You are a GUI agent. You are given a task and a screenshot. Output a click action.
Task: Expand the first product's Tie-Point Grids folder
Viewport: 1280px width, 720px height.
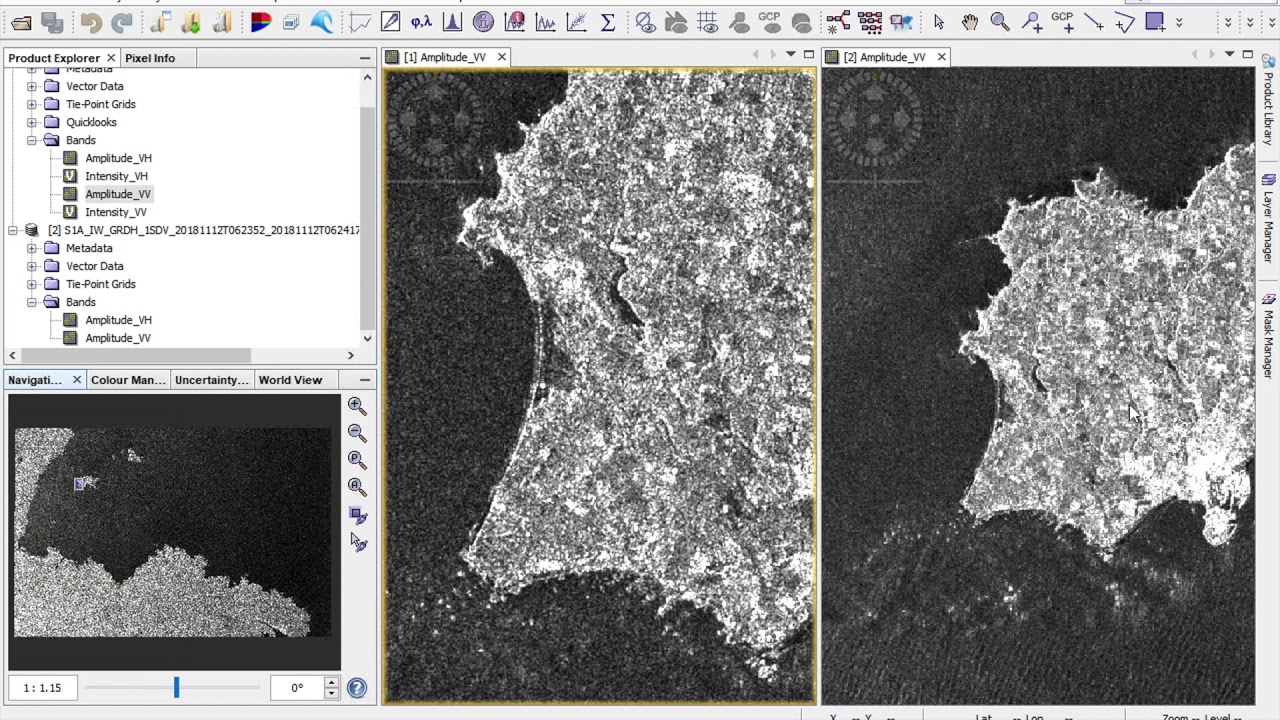(32, 104)
